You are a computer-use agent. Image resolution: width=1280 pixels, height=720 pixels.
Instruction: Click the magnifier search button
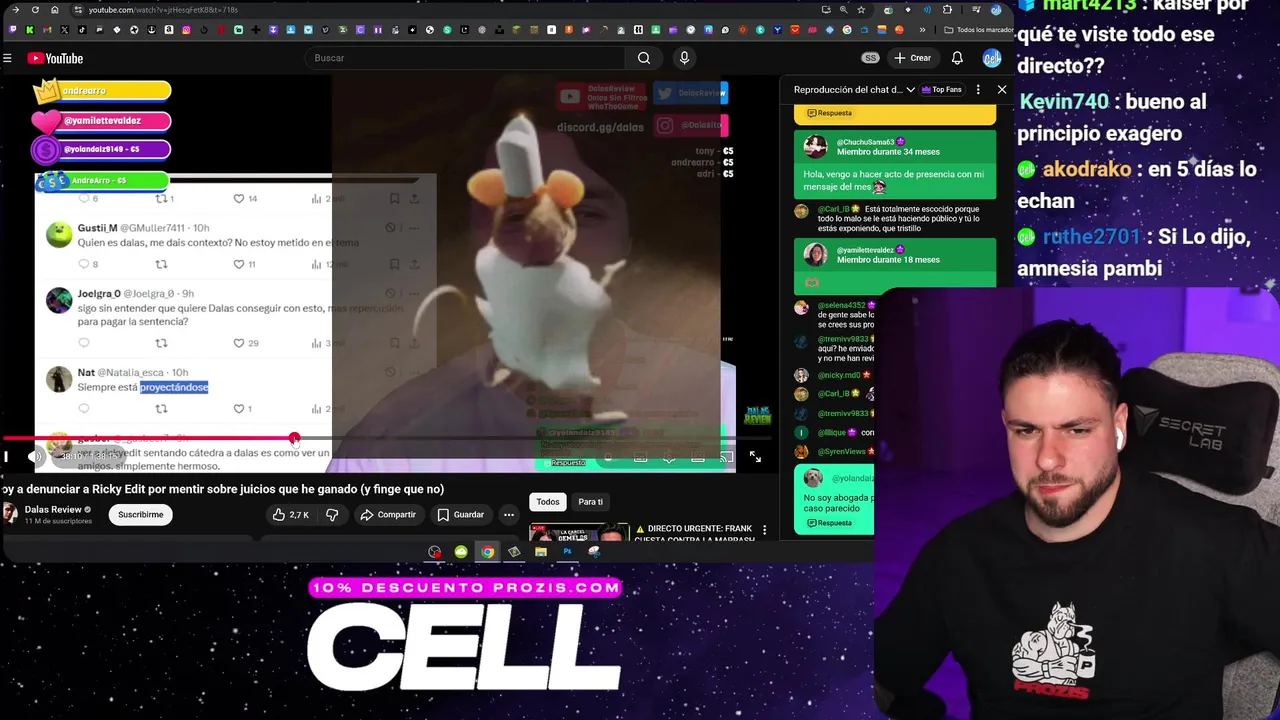(x=644, y=58)
